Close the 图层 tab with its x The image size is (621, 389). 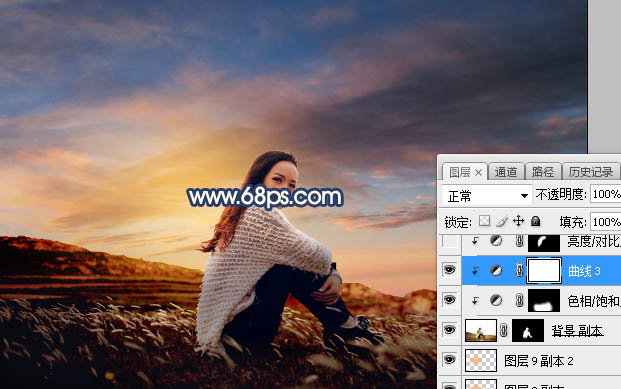point(478,173)
